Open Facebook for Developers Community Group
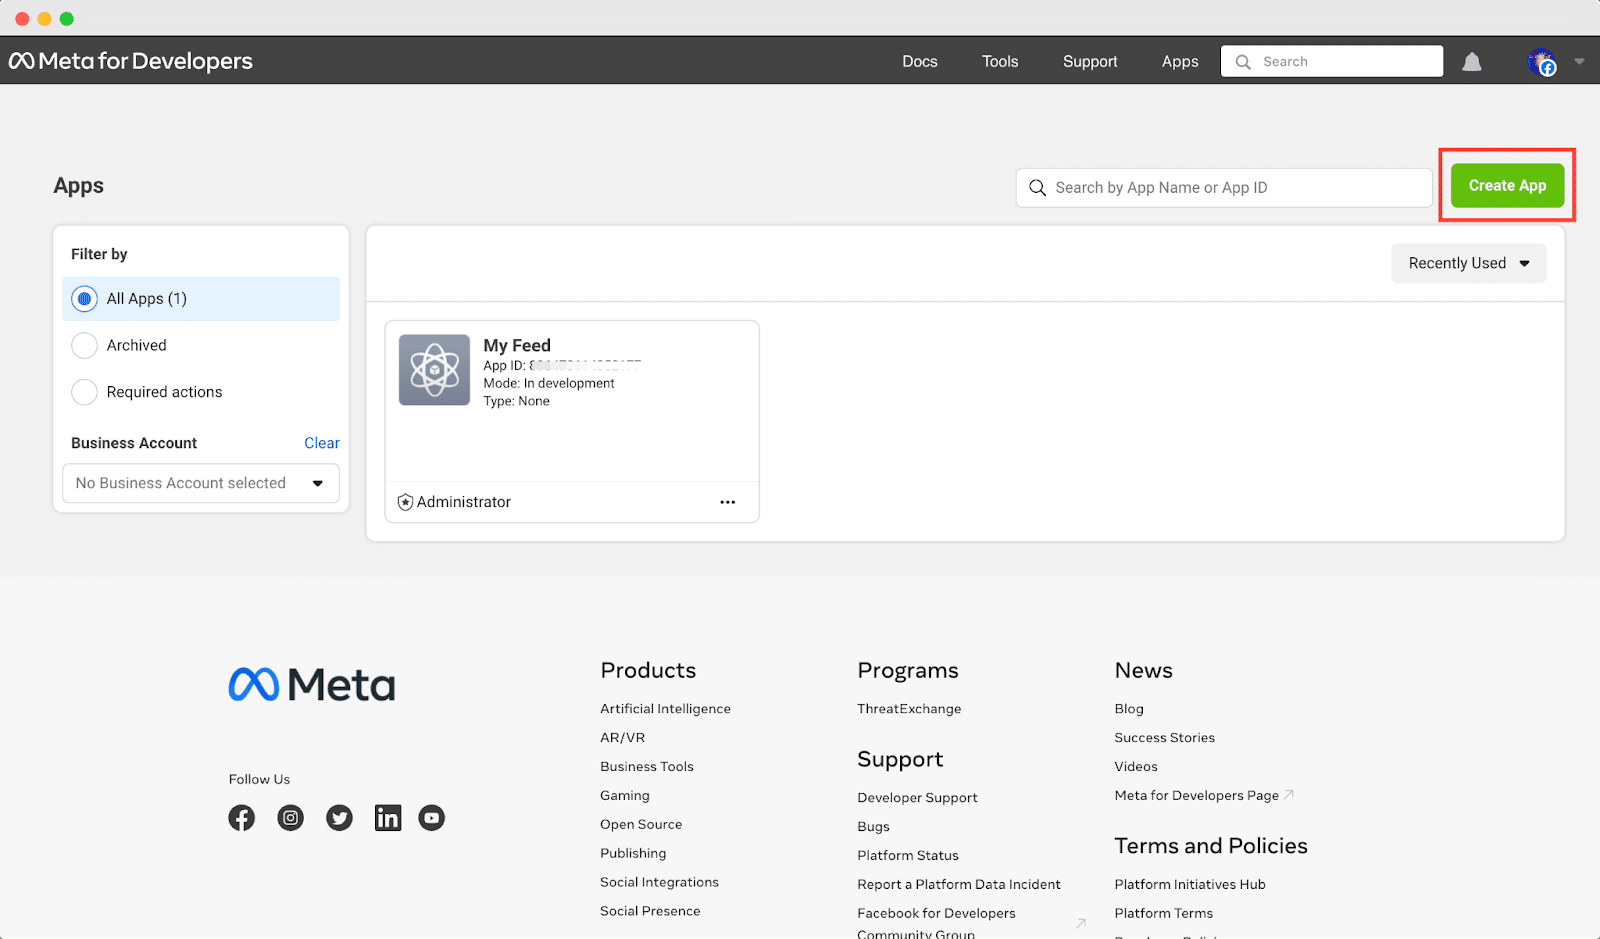The width and height of the screenshot is (1600, 939). coord(936,923)
